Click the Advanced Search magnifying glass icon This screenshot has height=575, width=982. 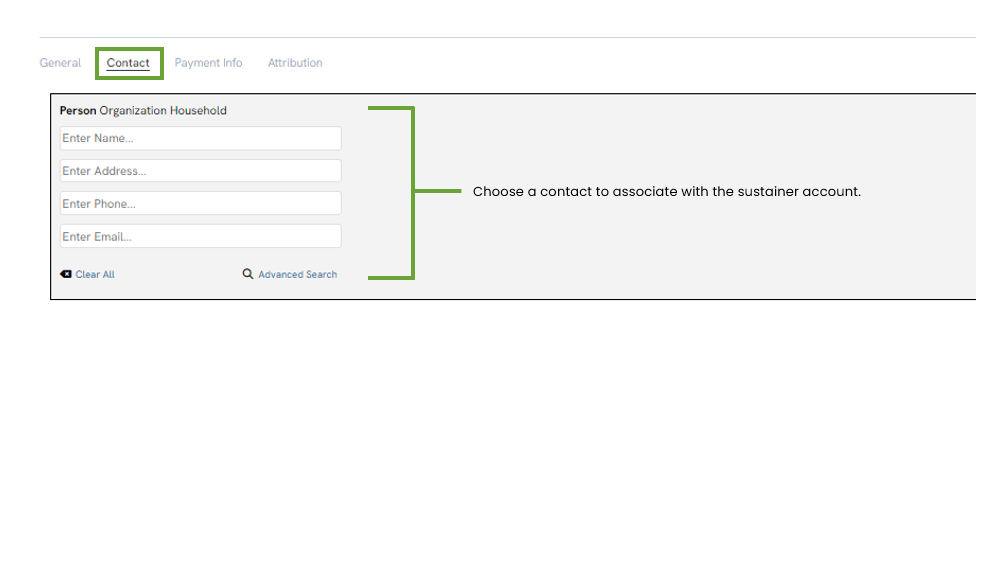pos(248,274)
